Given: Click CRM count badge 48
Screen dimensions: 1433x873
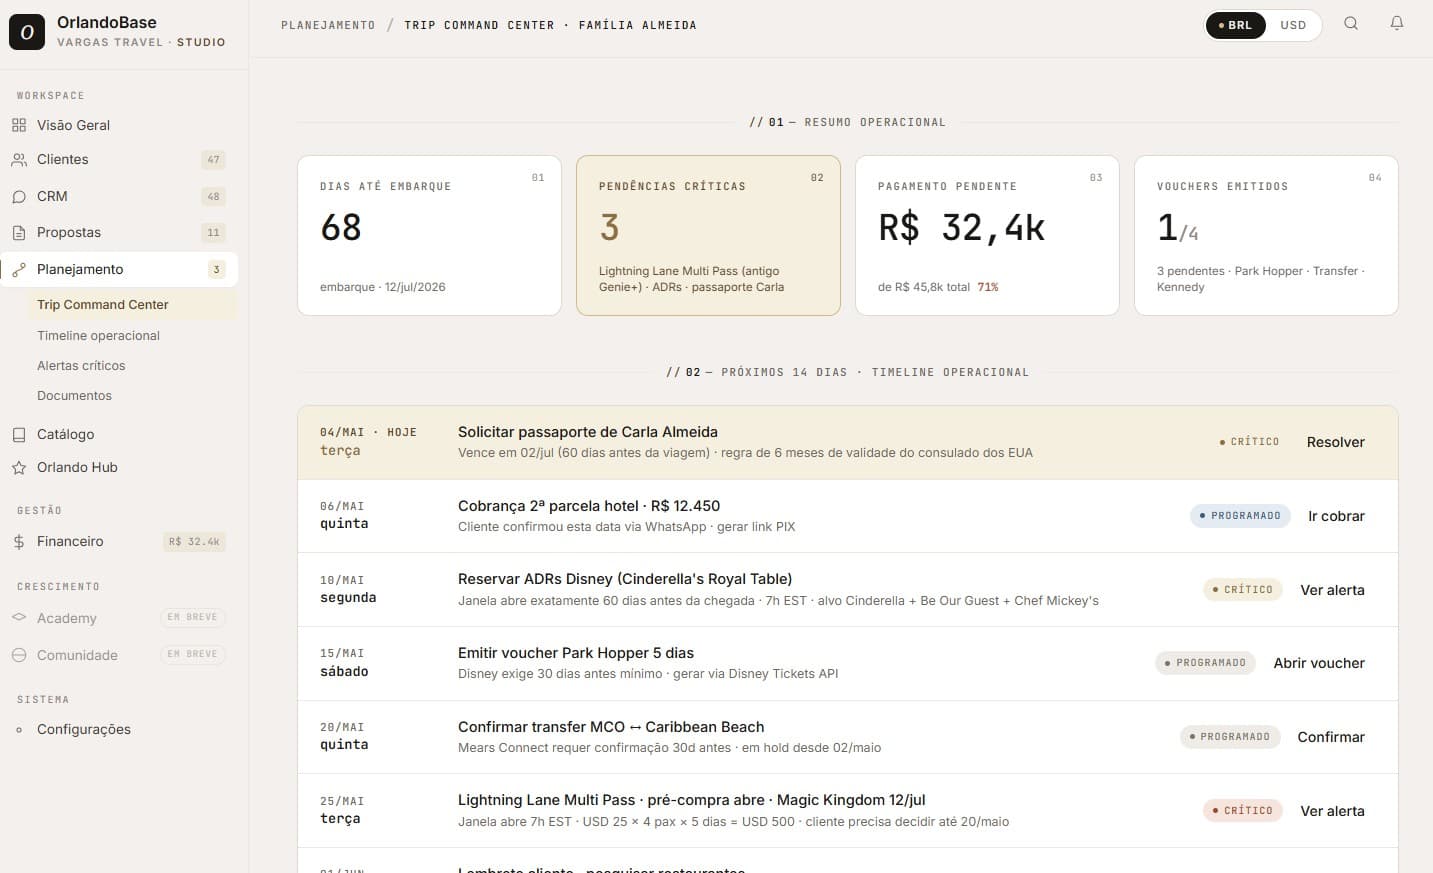Looking at the screenshot, I should click(x=213, y=197).
